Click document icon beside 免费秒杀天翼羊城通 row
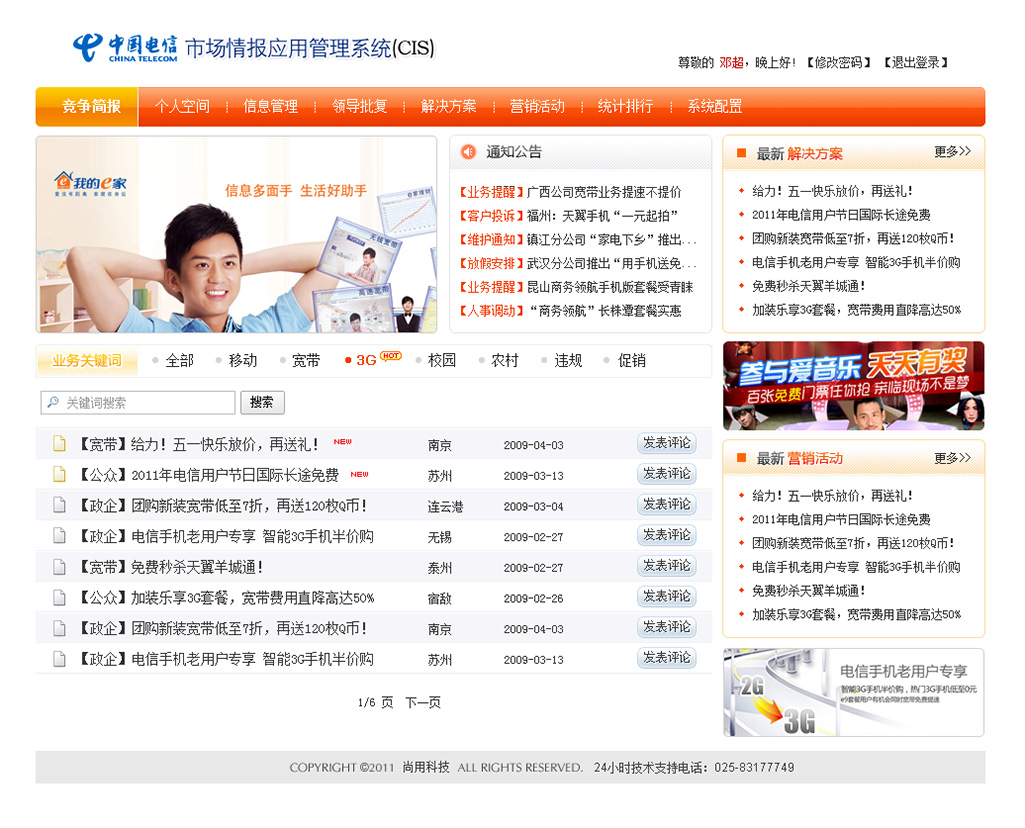The image size is (1025, 828). click(x=60, y=567)
